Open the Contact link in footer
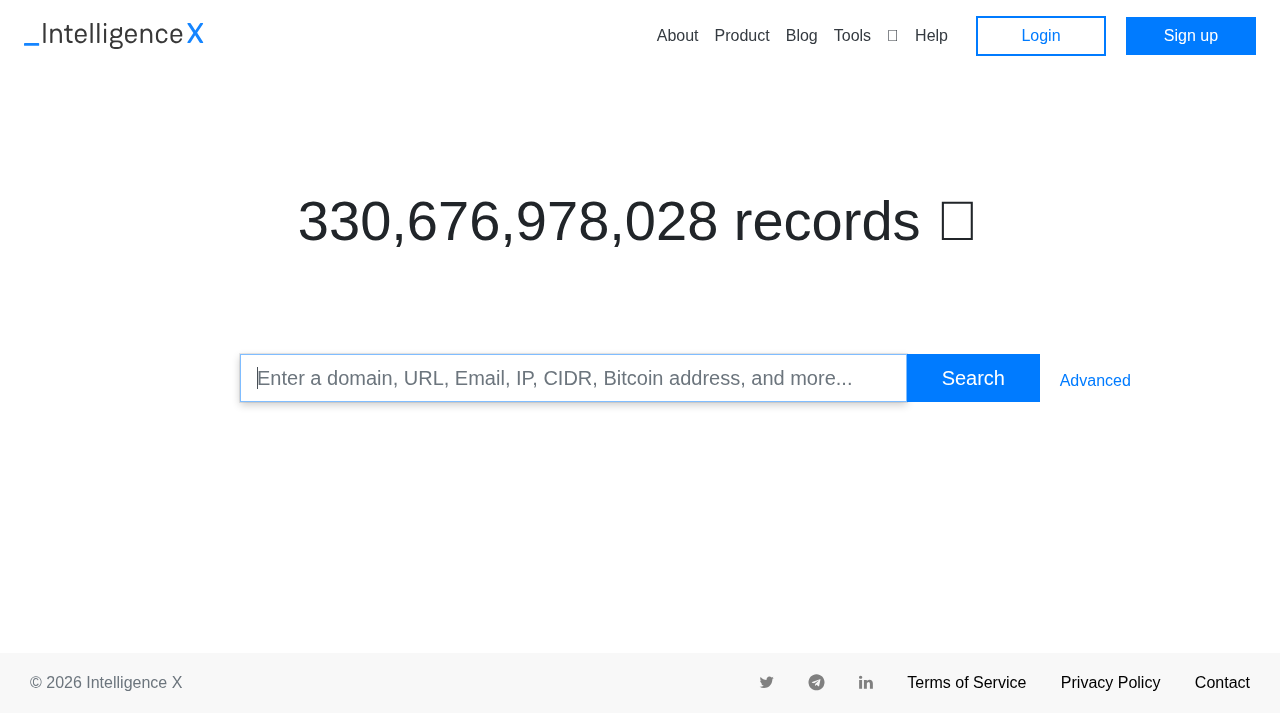 click(1222, 683)
